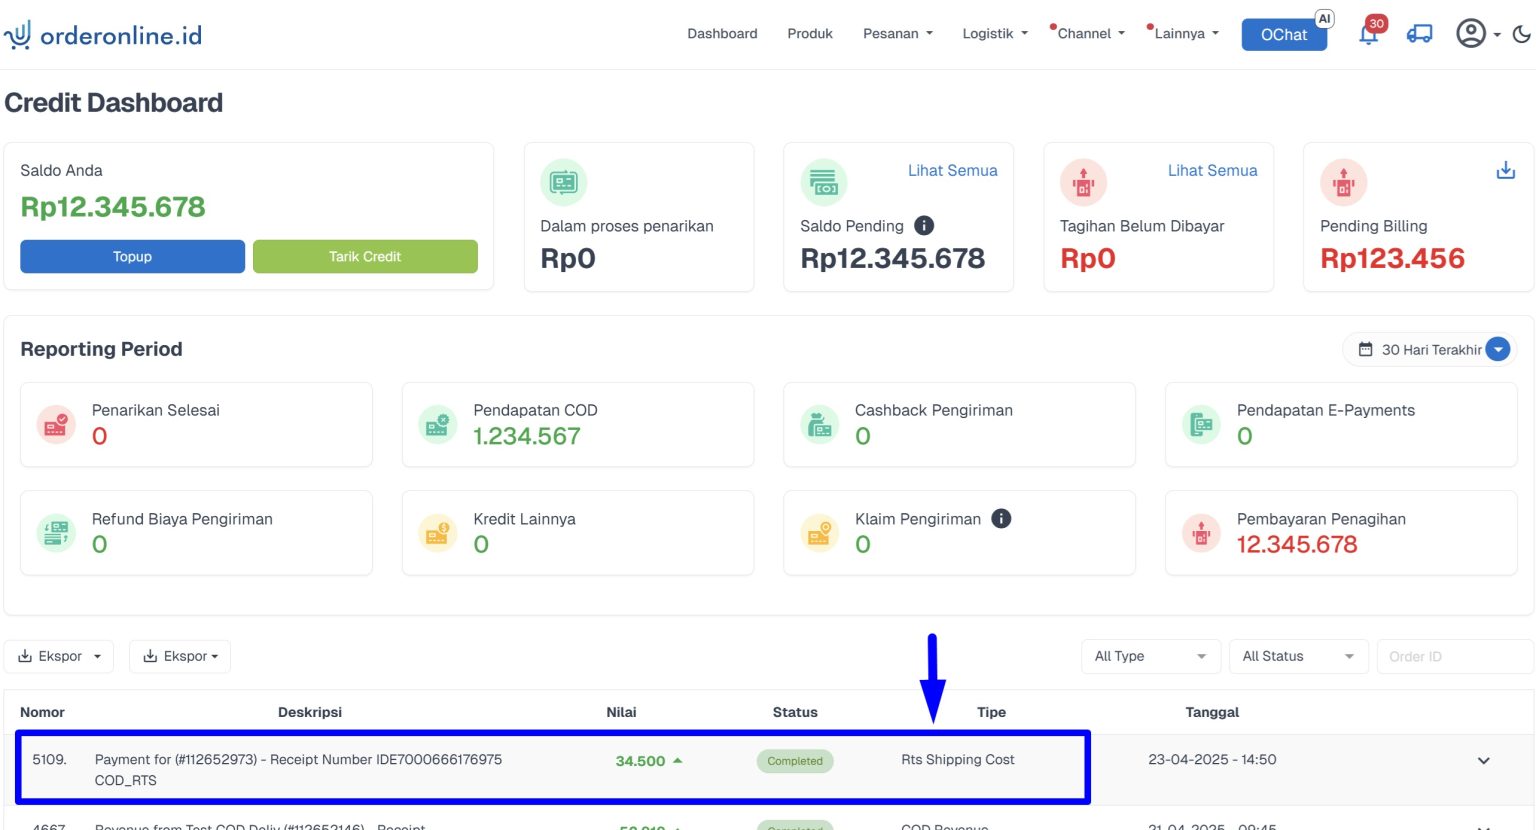Click the delivery truck icon in header
This screenshot has width=1536, height=830.
pos(1419,34)
